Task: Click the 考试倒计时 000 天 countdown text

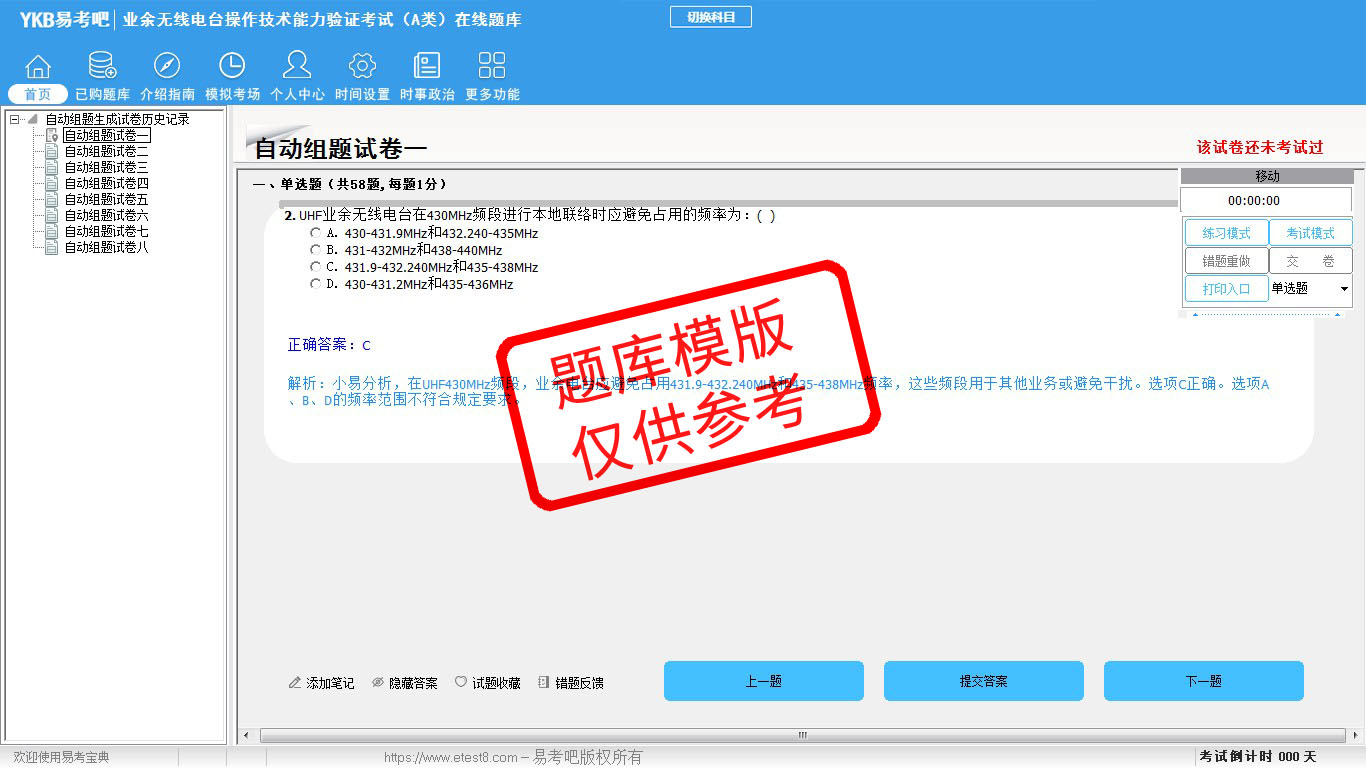Action: click(x=1258, y=757)
